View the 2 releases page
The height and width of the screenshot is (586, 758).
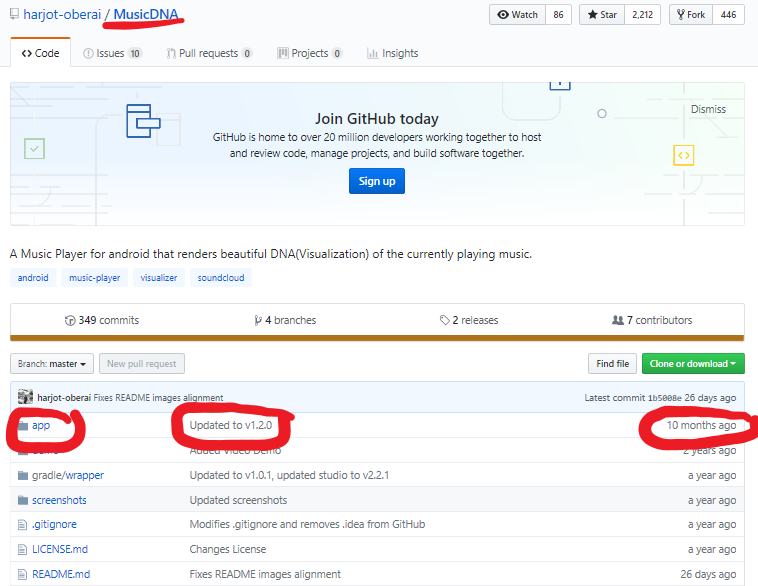coord(469,320)
